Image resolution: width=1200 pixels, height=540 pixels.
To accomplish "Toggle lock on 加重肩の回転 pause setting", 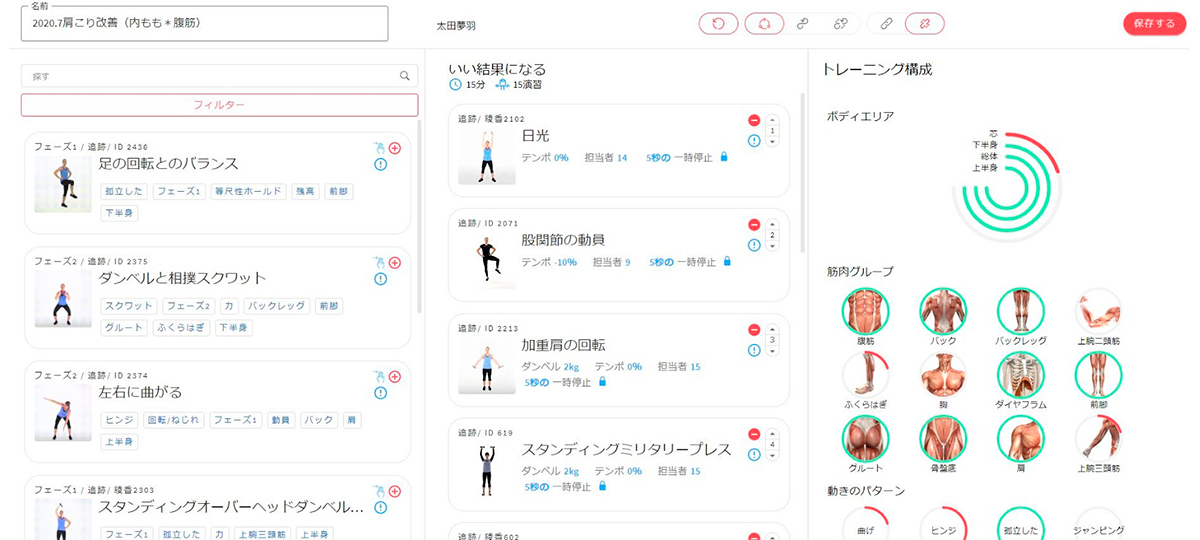I will point(602,382).
